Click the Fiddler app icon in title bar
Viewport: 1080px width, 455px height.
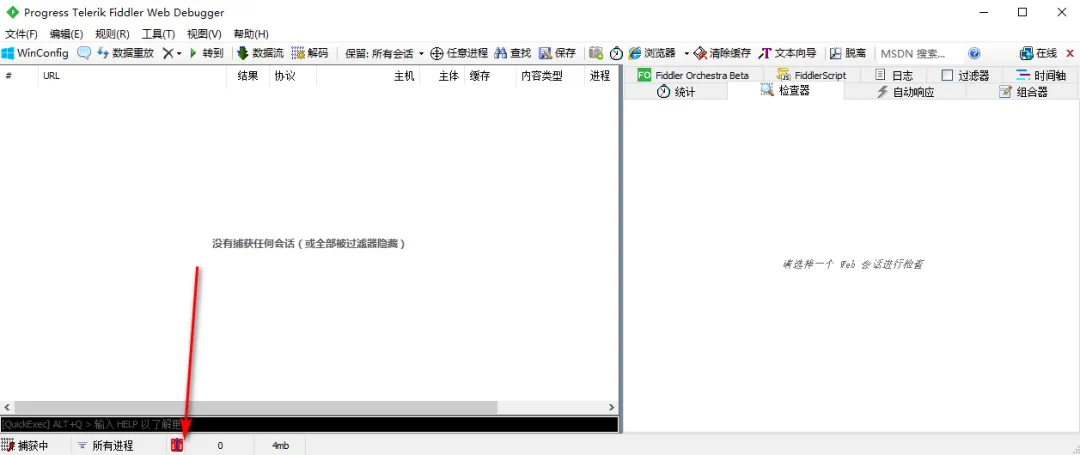tap(12, 12)
